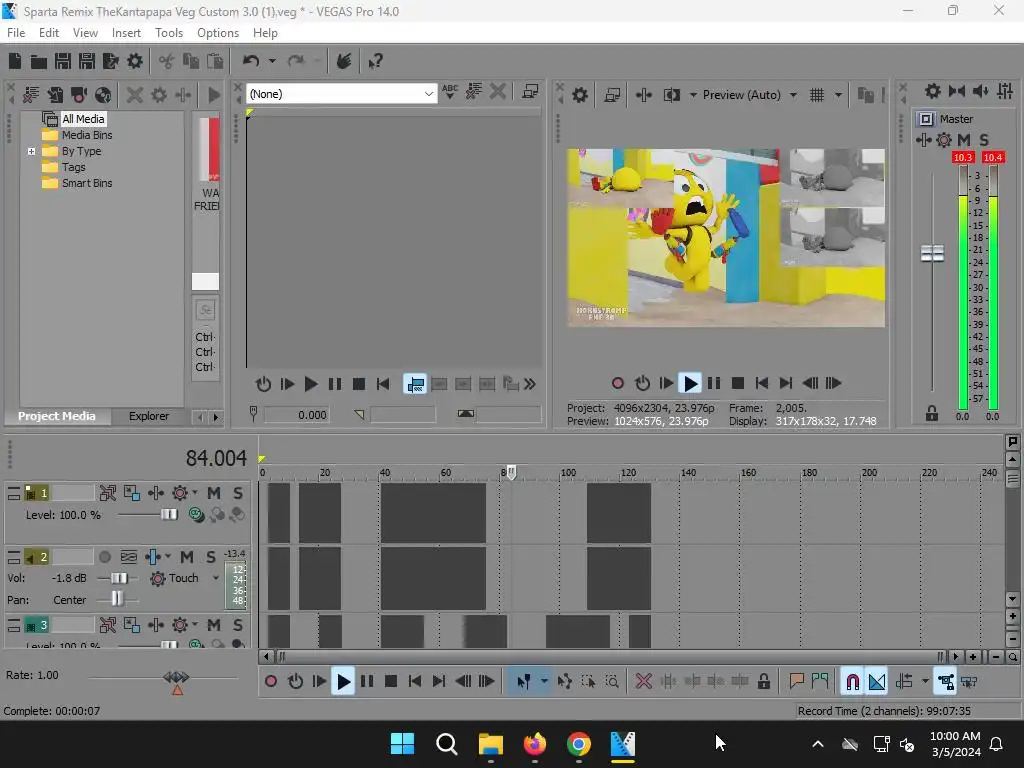
Task: Lock Master fader channels
Action: click(x=932, y=413)
